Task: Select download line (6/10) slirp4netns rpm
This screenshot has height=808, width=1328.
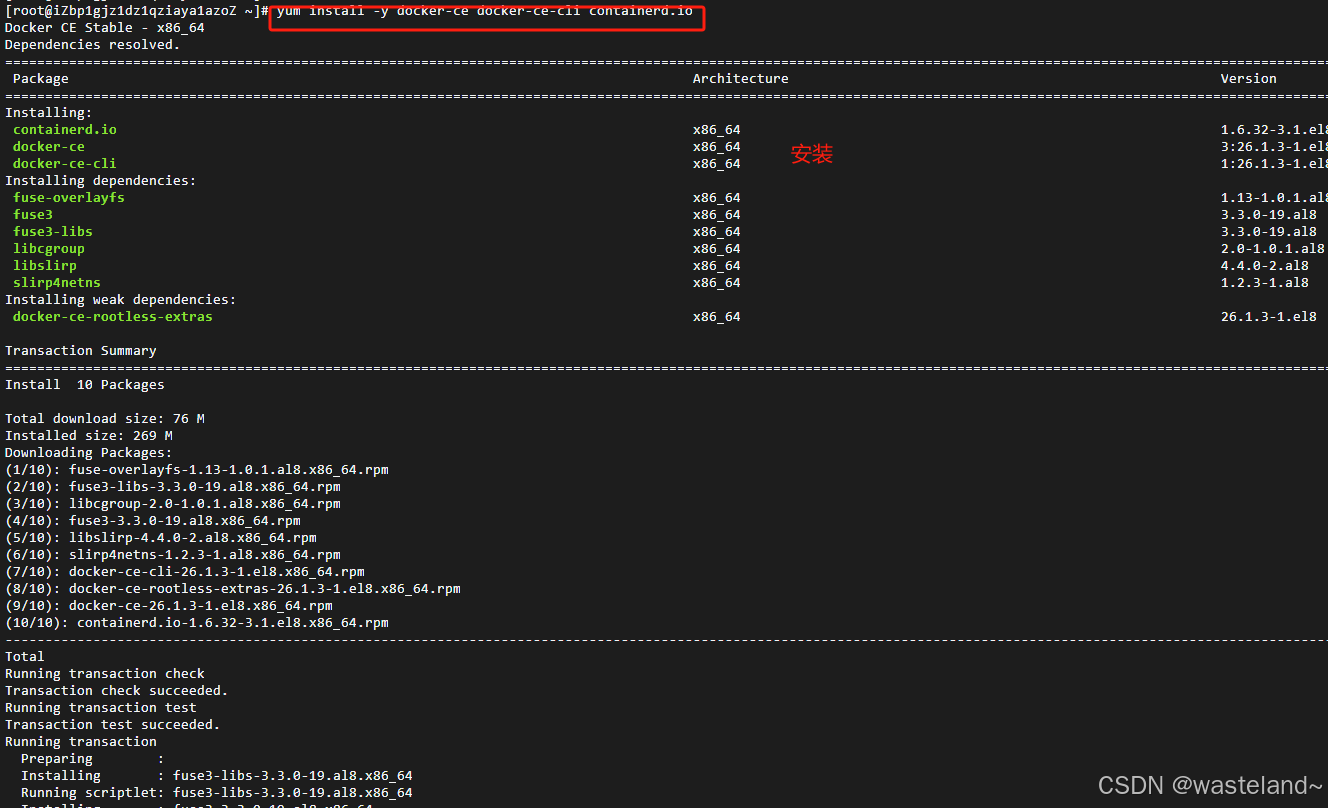Action: coord(173,555)
